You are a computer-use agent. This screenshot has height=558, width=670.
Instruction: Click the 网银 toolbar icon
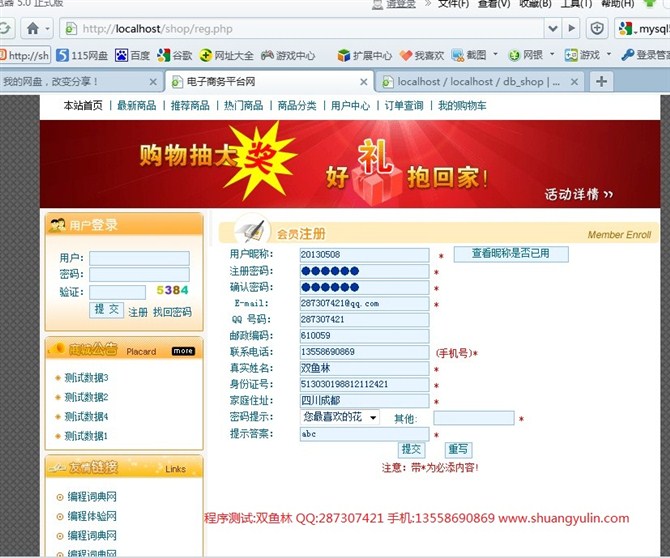(514, 55)
